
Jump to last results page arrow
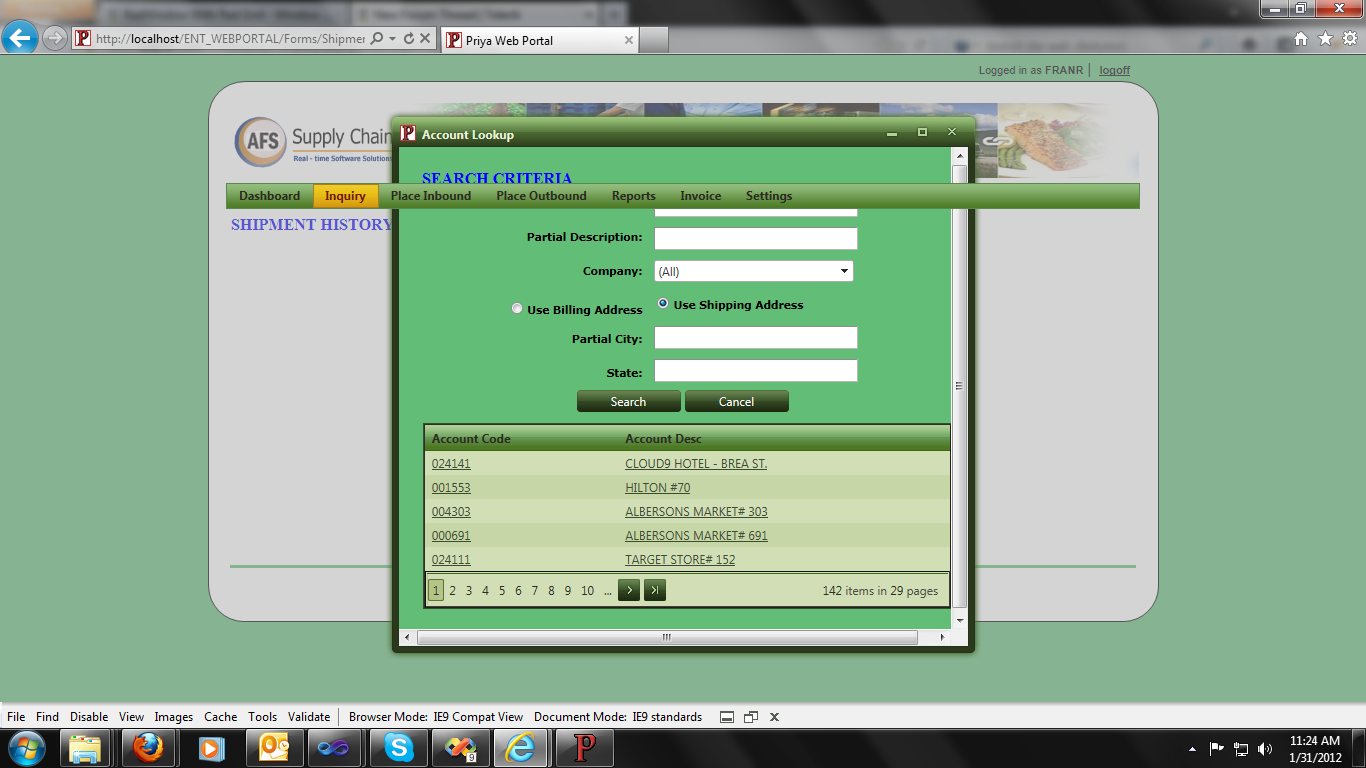click(x=655, y=590)
